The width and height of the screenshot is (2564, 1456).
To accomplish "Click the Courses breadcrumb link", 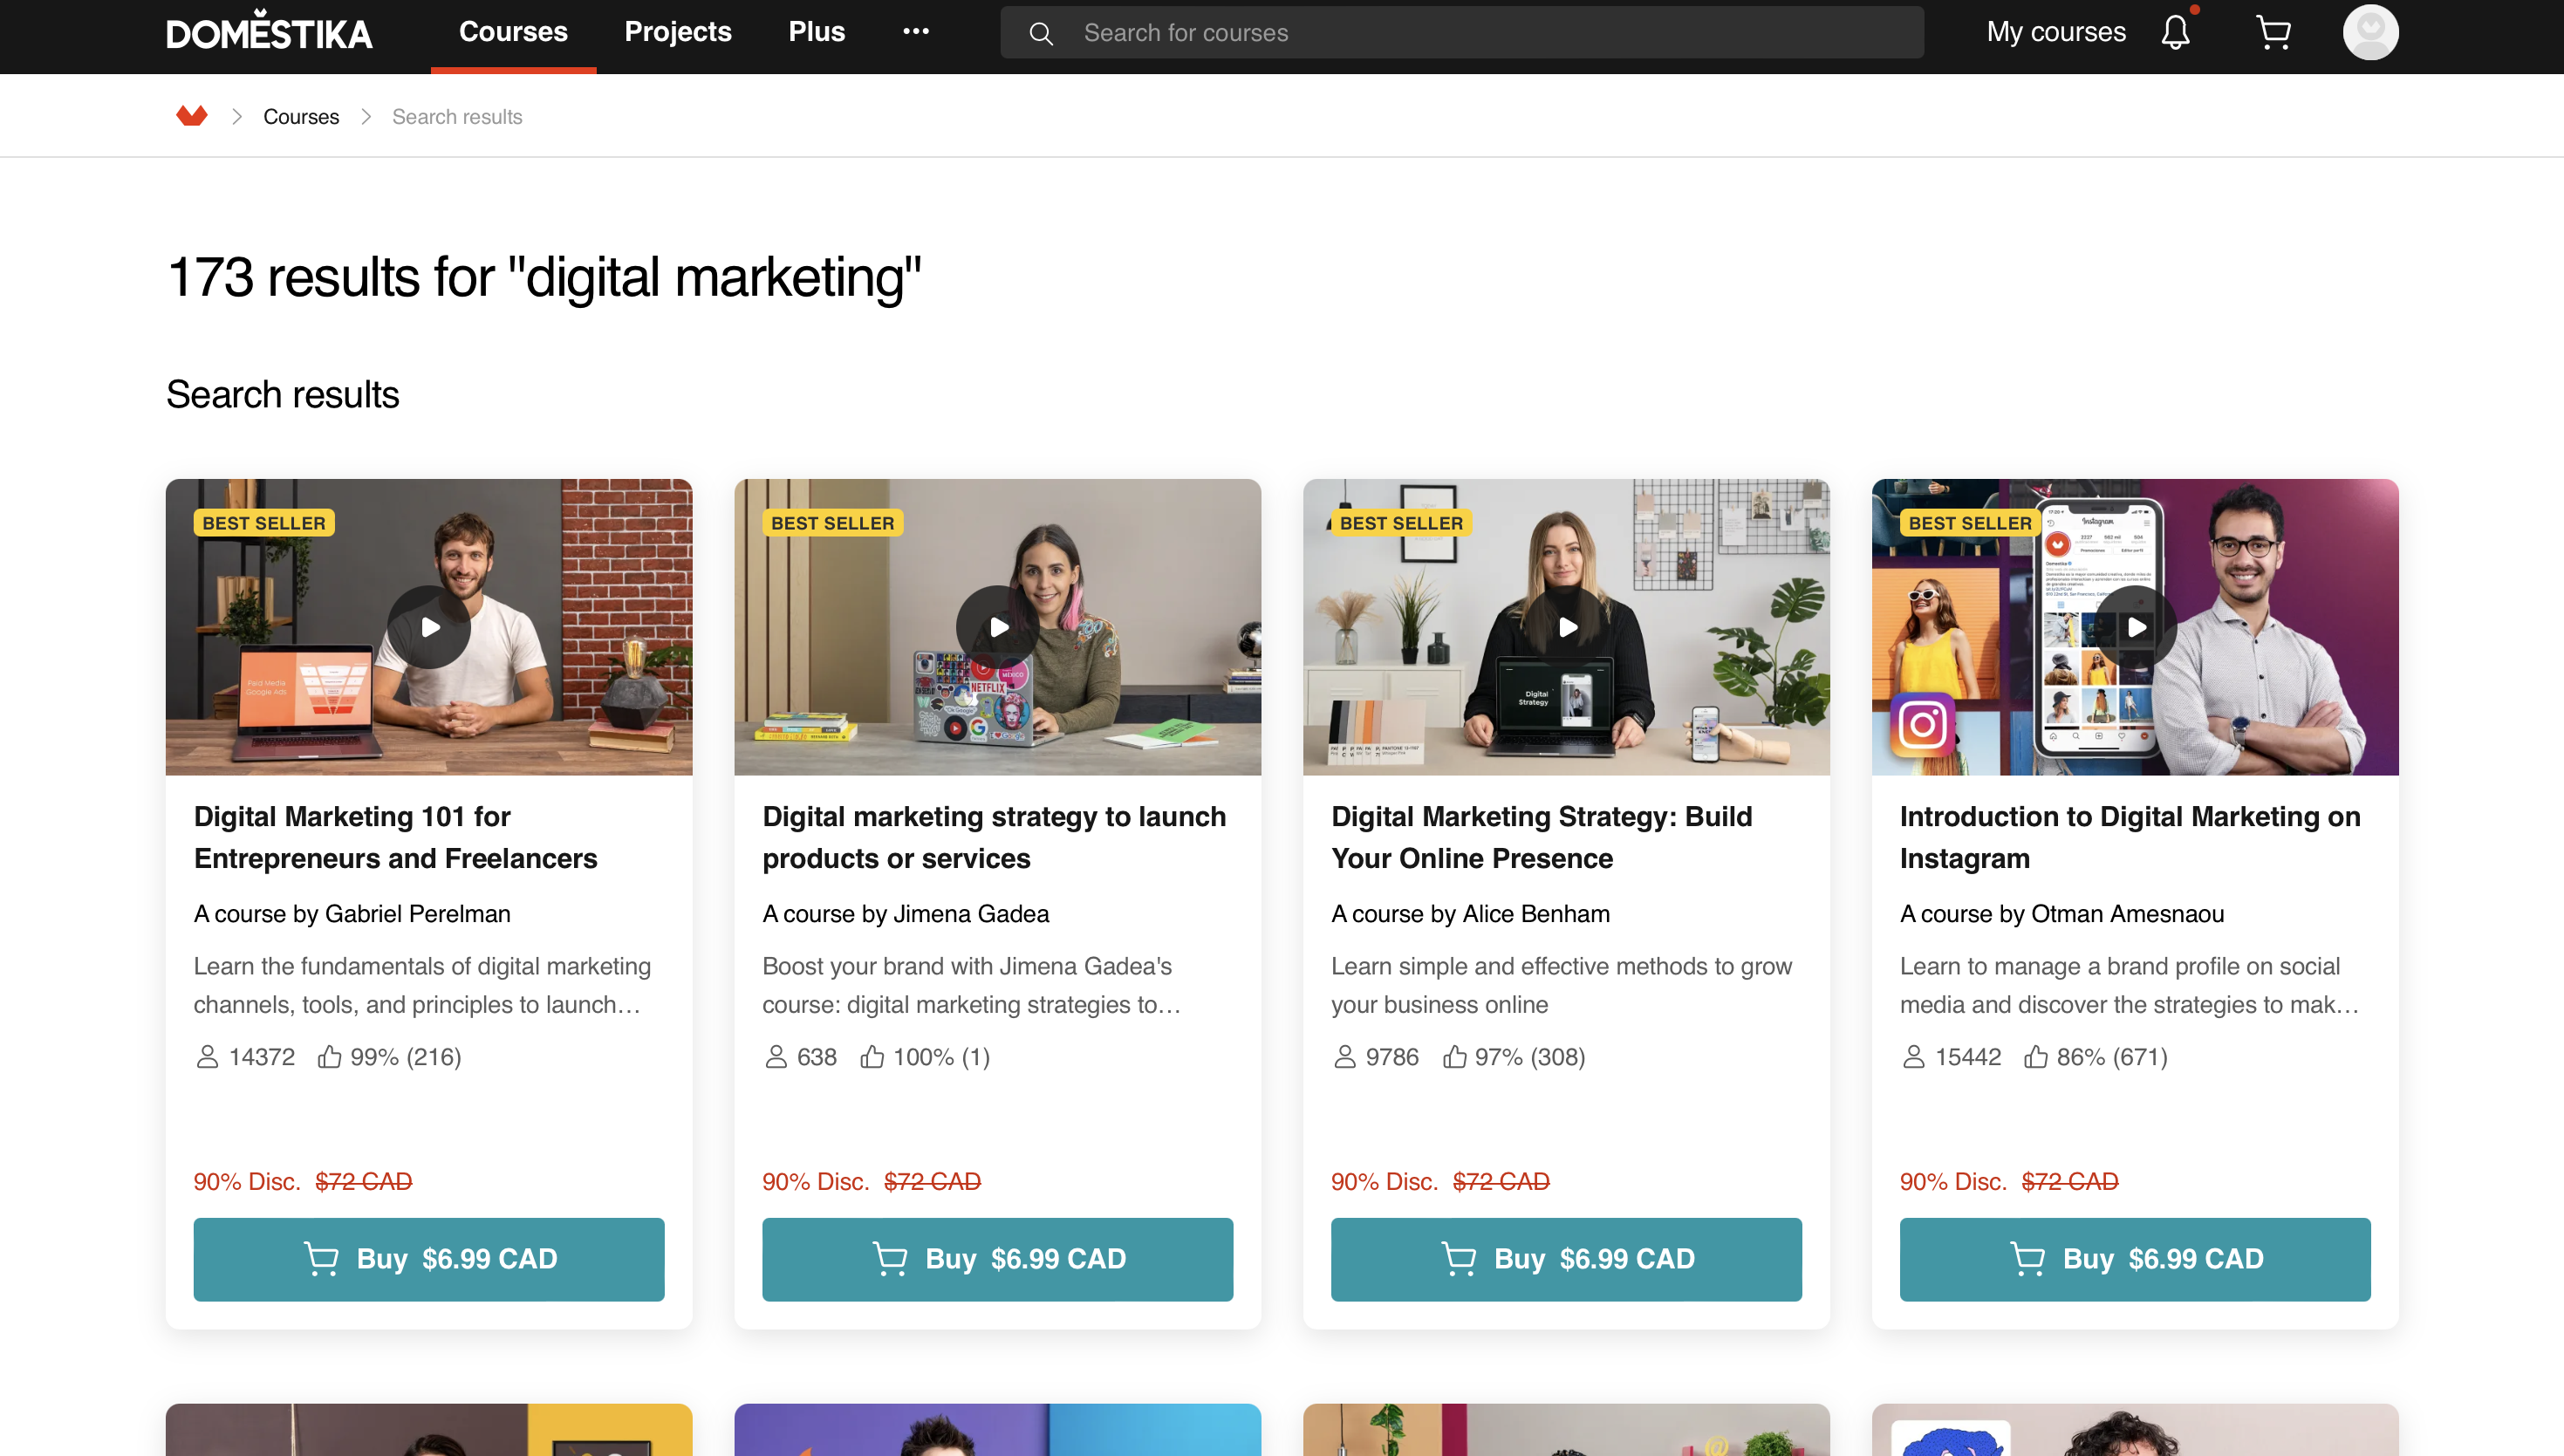I will [301, 117].
